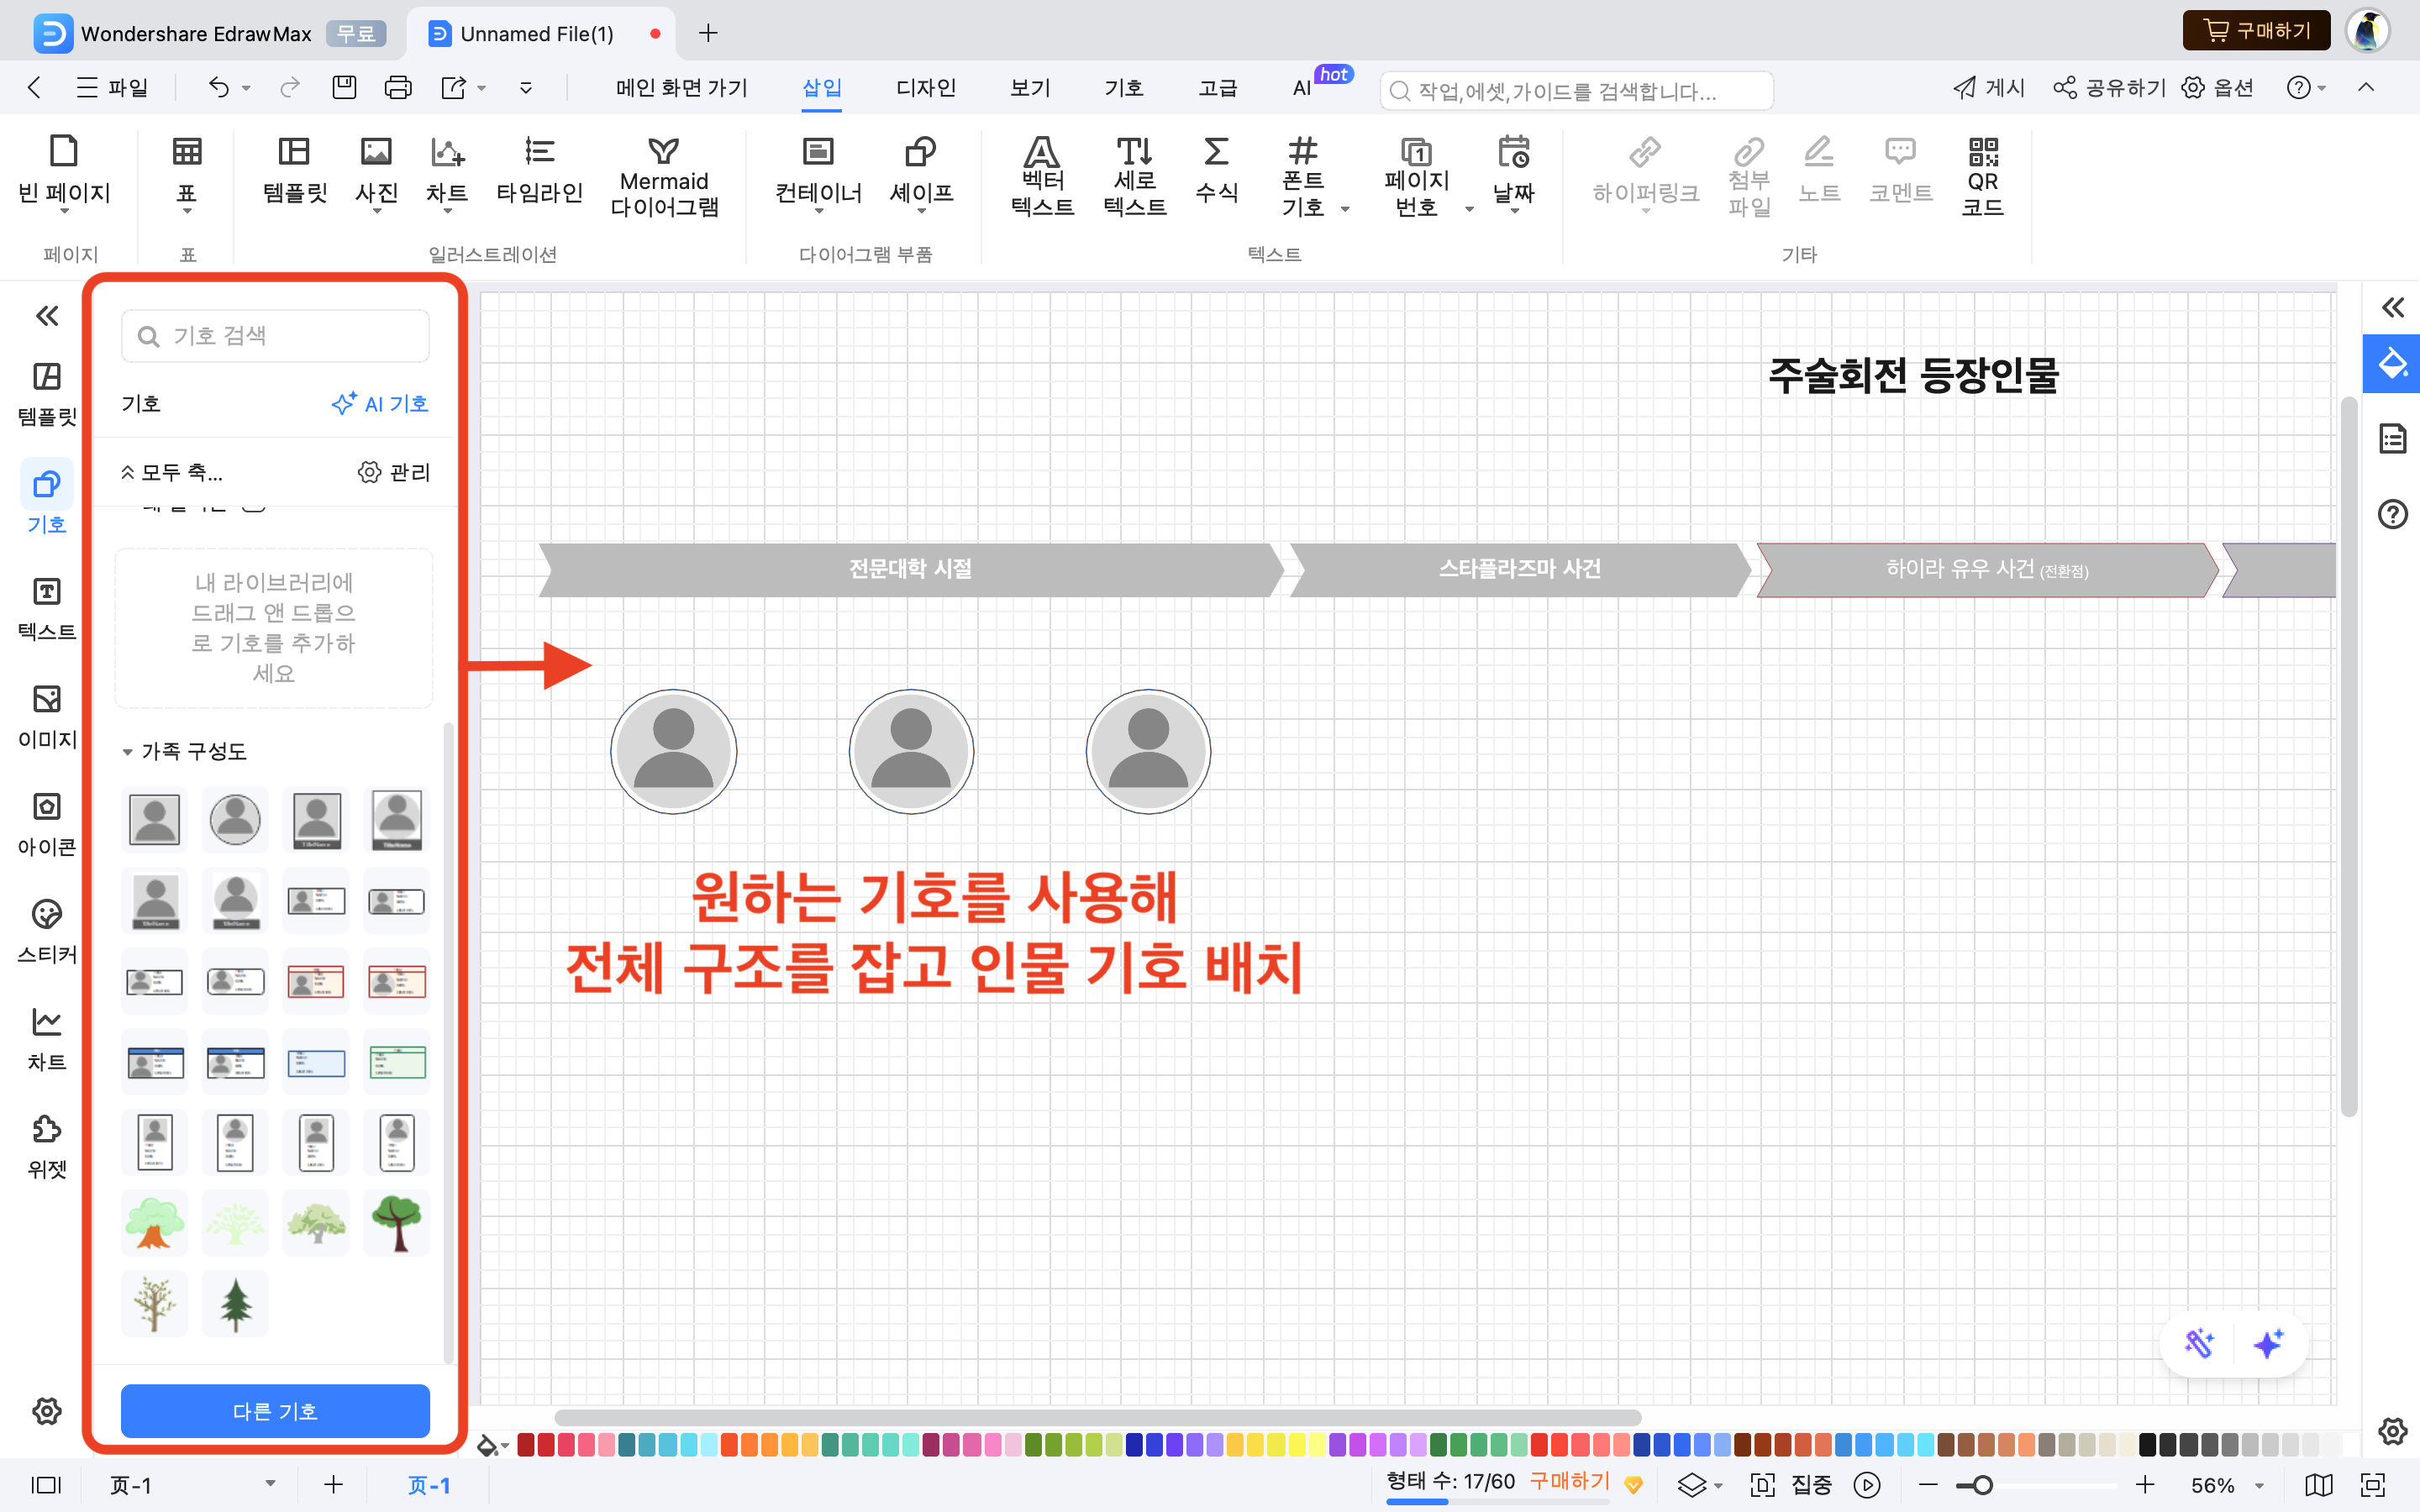This screenshot has height=1512, width=2420.
Task: Open Mermaid 다이어그램 tool
Action: tap(664, 177)
